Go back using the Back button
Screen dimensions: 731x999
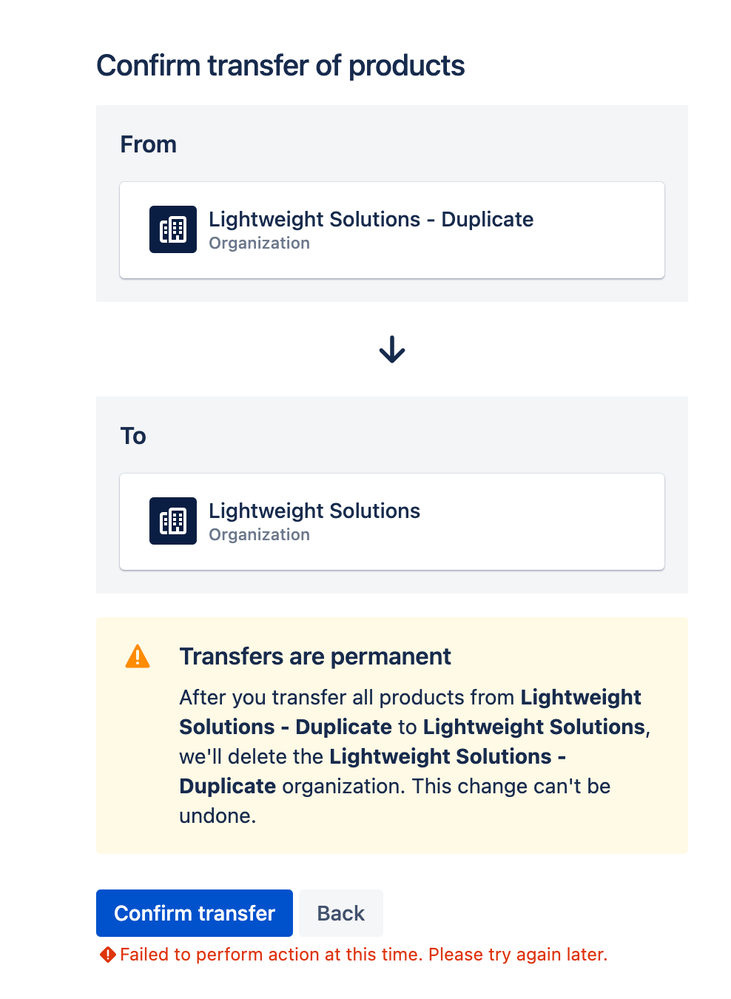[341, 913]
